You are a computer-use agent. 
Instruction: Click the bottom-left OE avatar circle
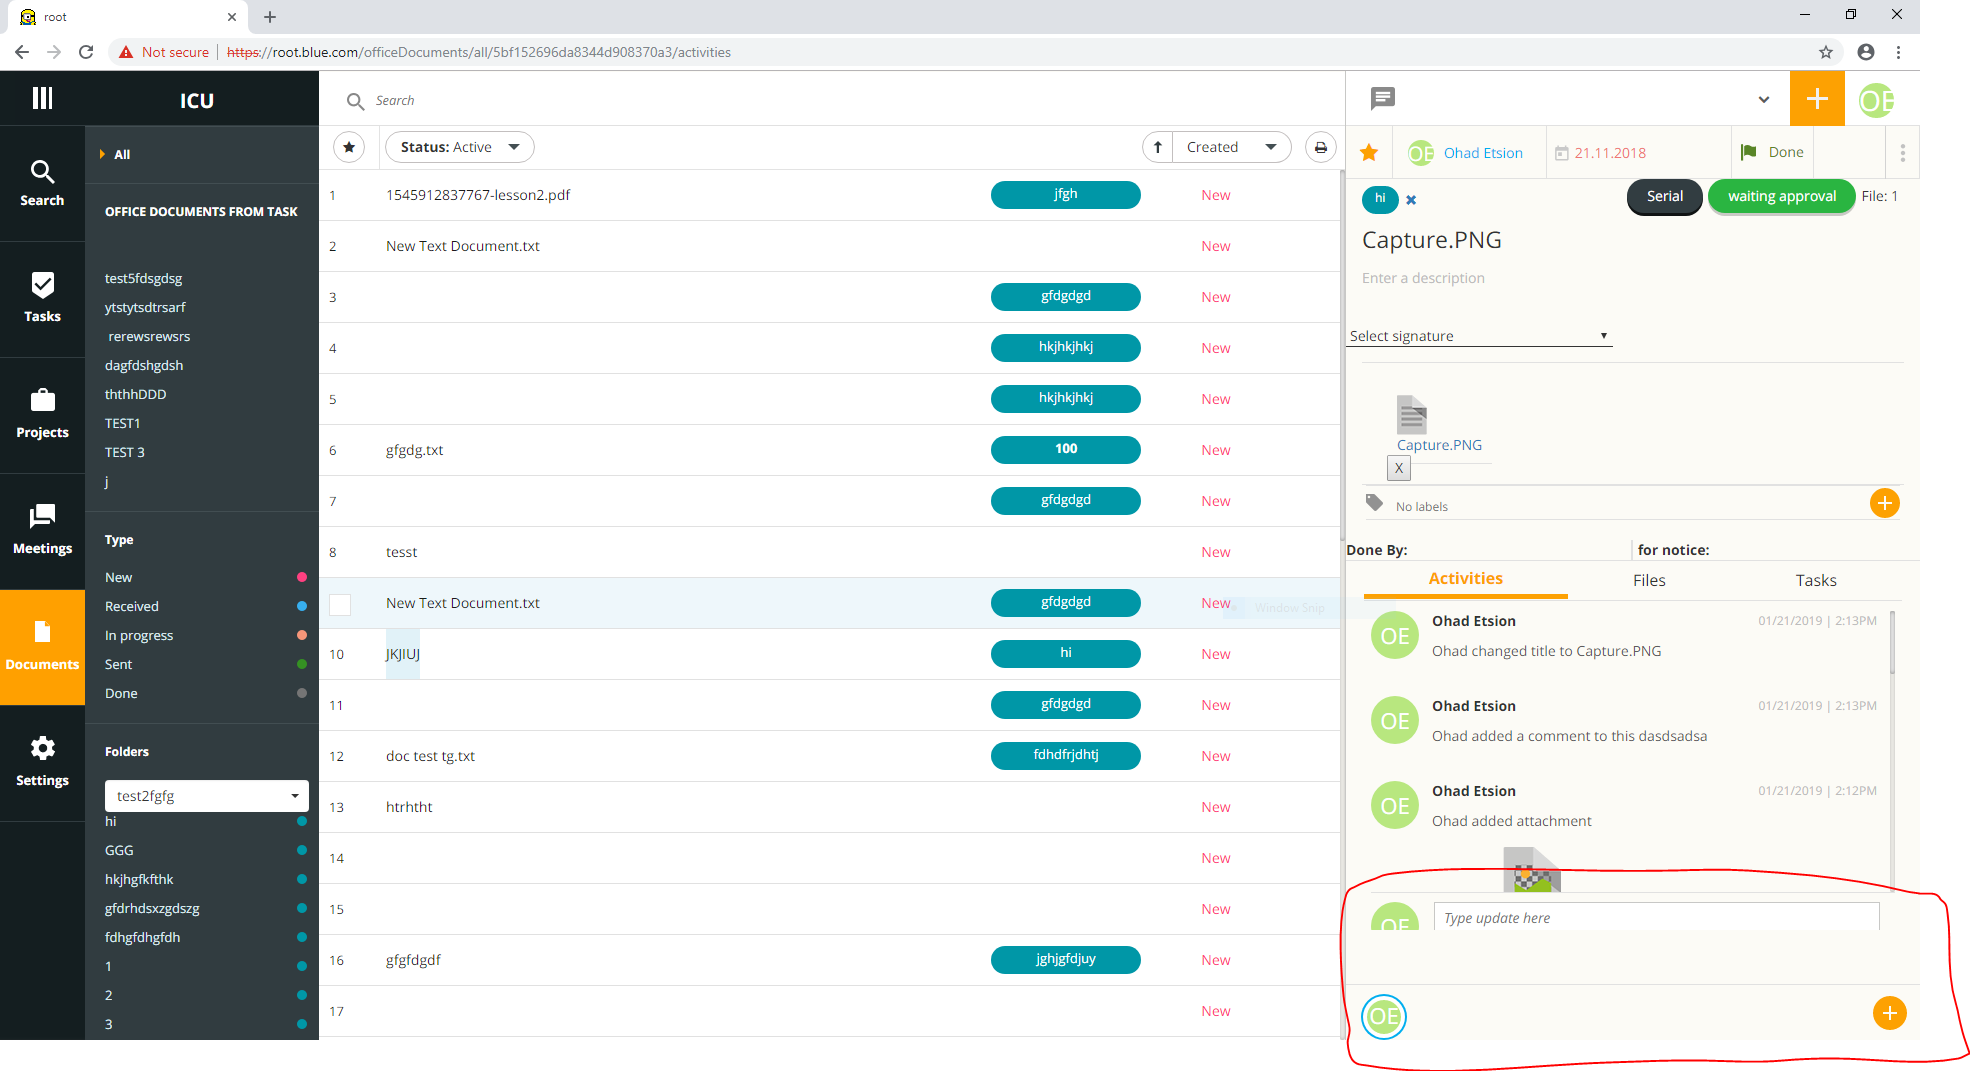coord(1384,1017)
